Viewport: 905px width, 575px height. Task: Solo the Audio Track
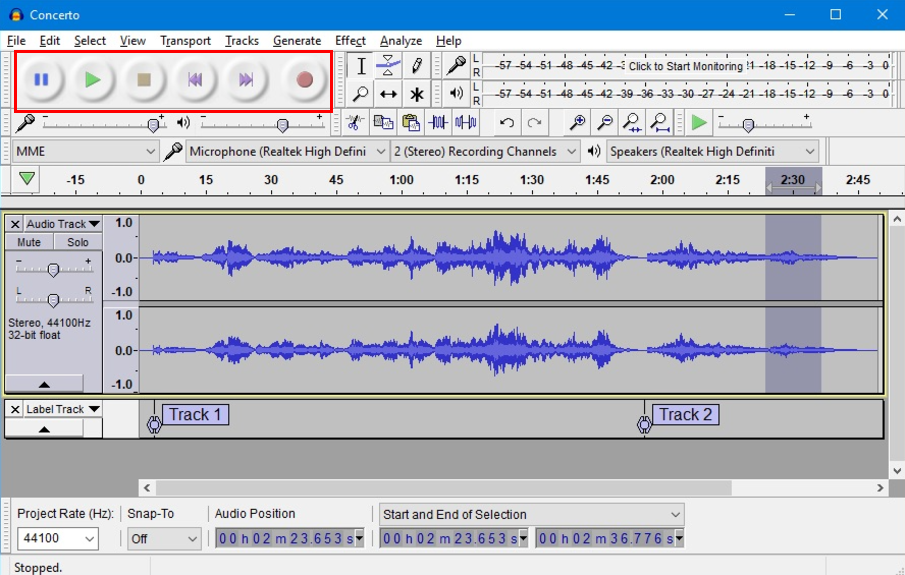click(x=78, y=242)
